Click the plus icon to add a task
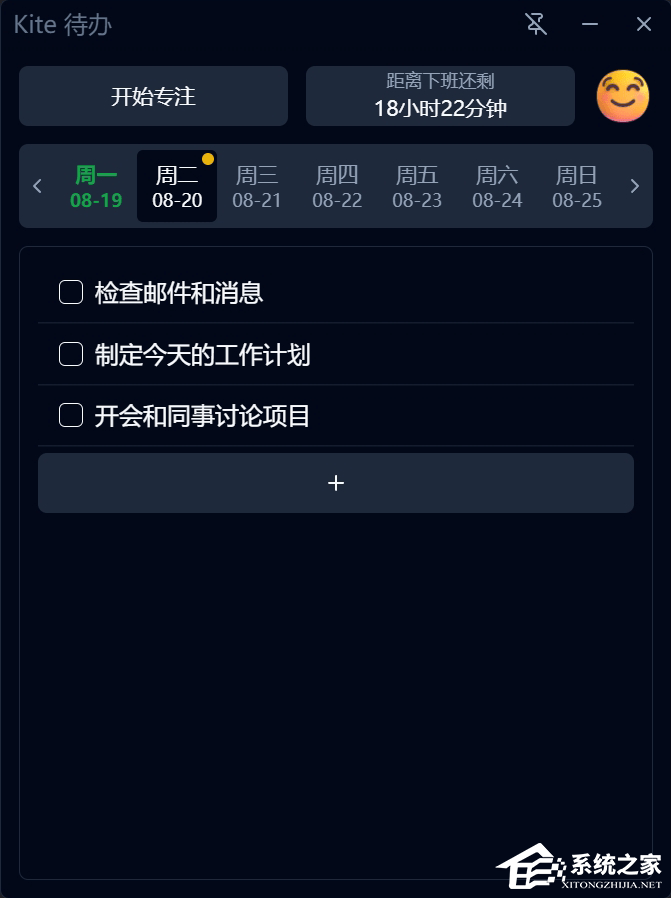This screenshot has height=898, width=671. [336, 482]
